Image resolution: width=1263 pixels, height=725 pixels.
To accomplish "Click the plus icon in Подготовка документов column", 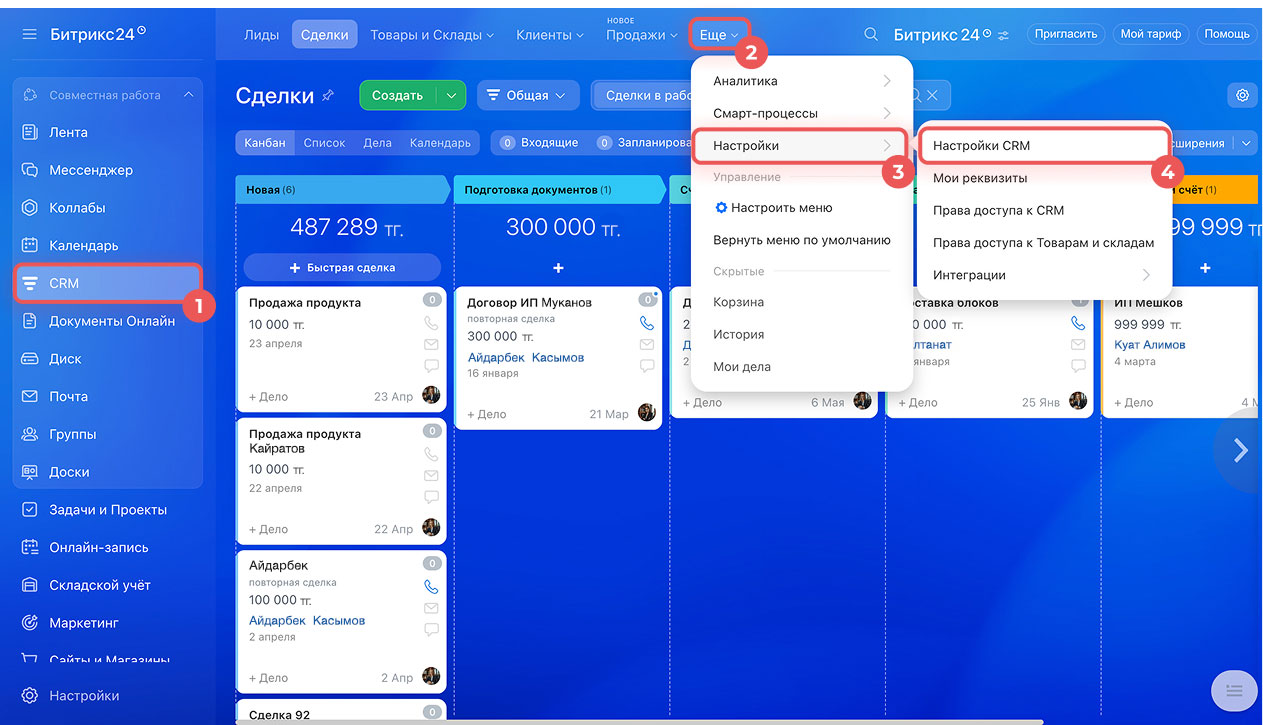I will [x=558, y=268].
